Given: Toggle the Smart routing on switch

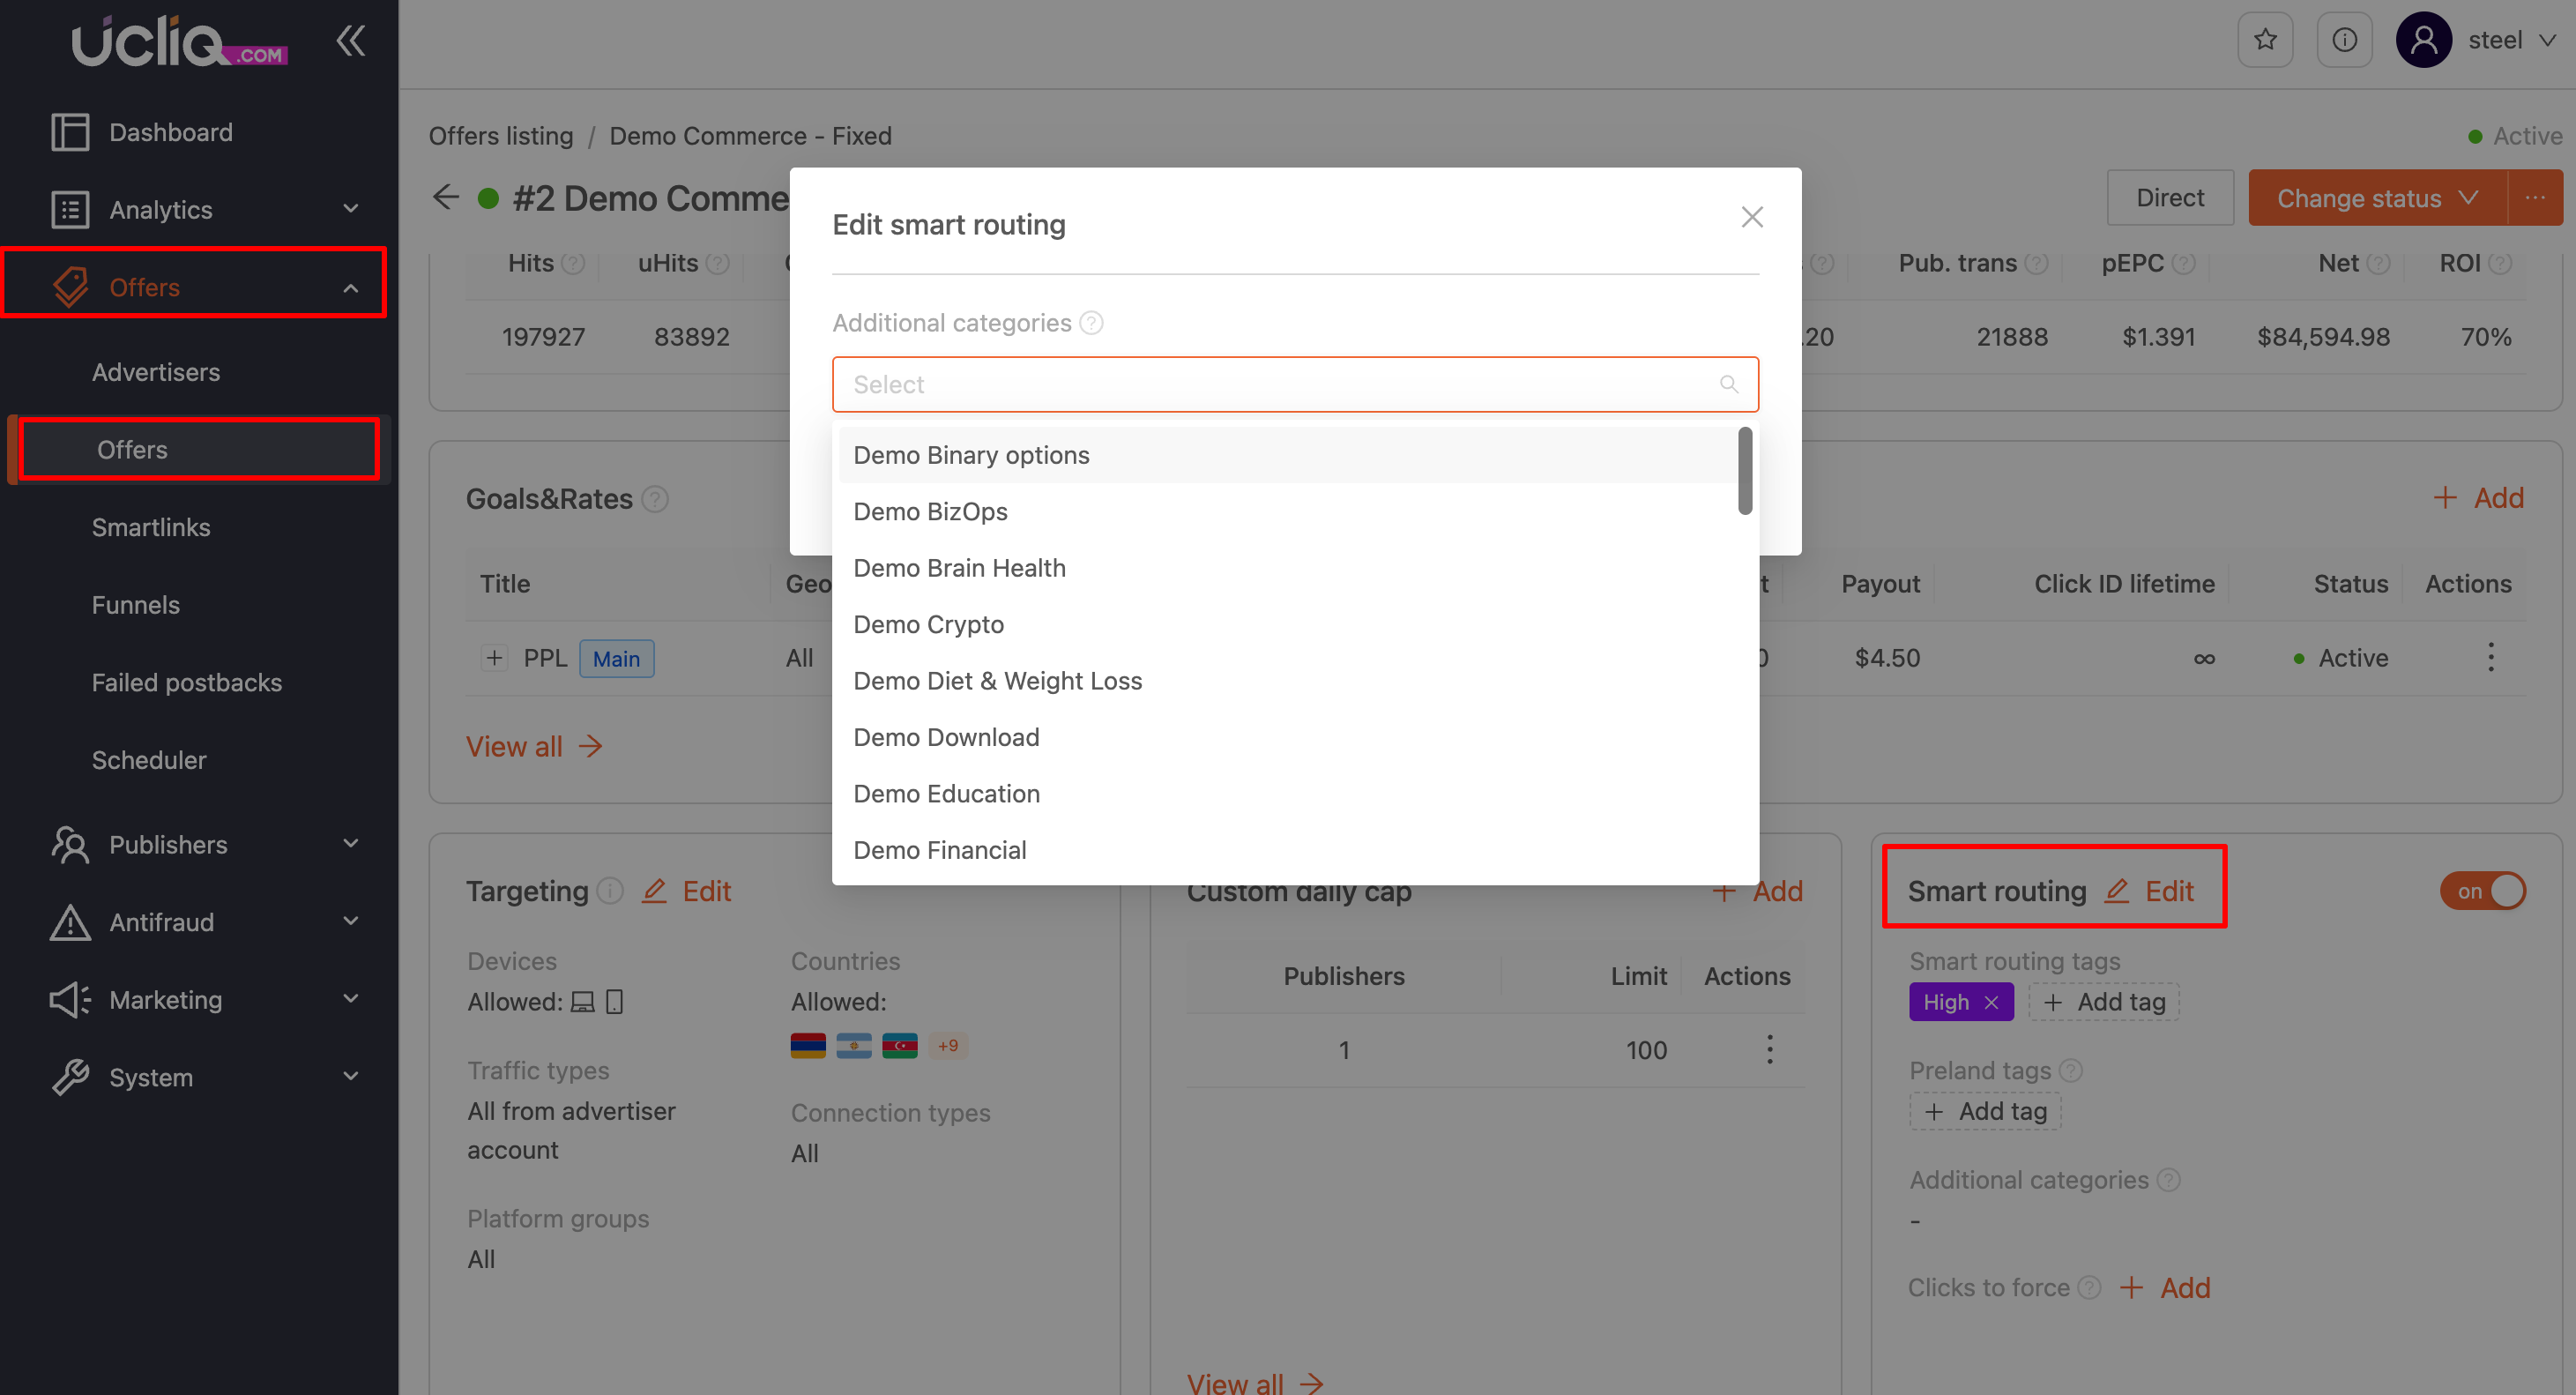Looking at the screenshot, I should 2482,890.
